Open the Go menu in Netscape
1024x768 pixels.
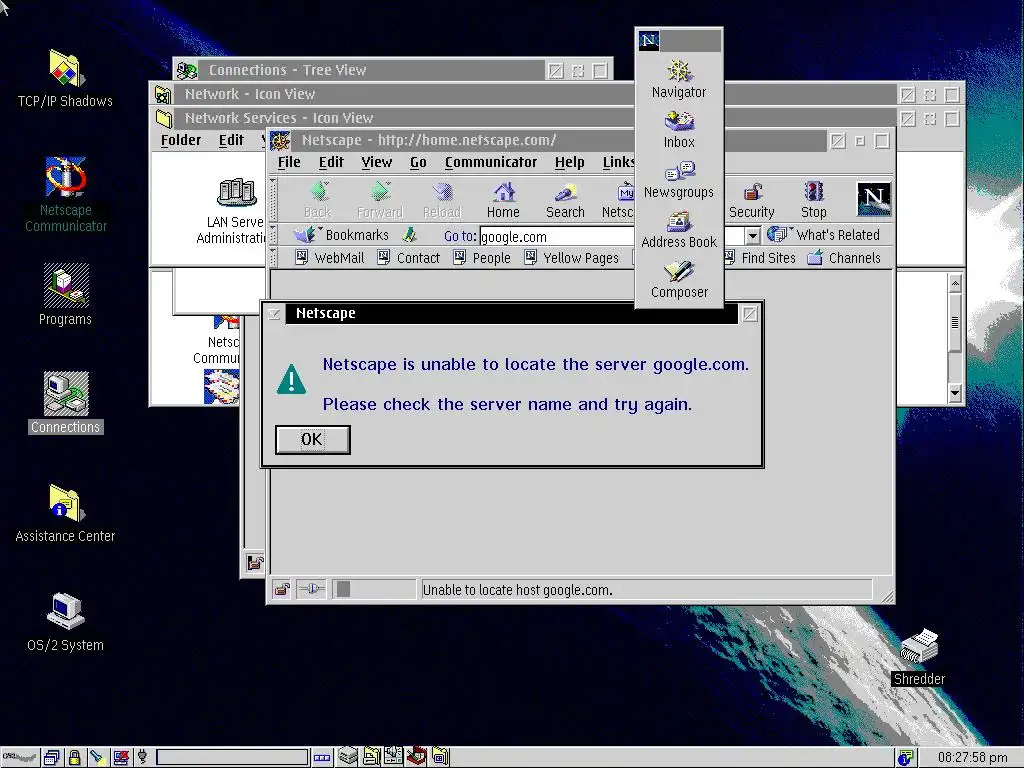coord(418,162)
